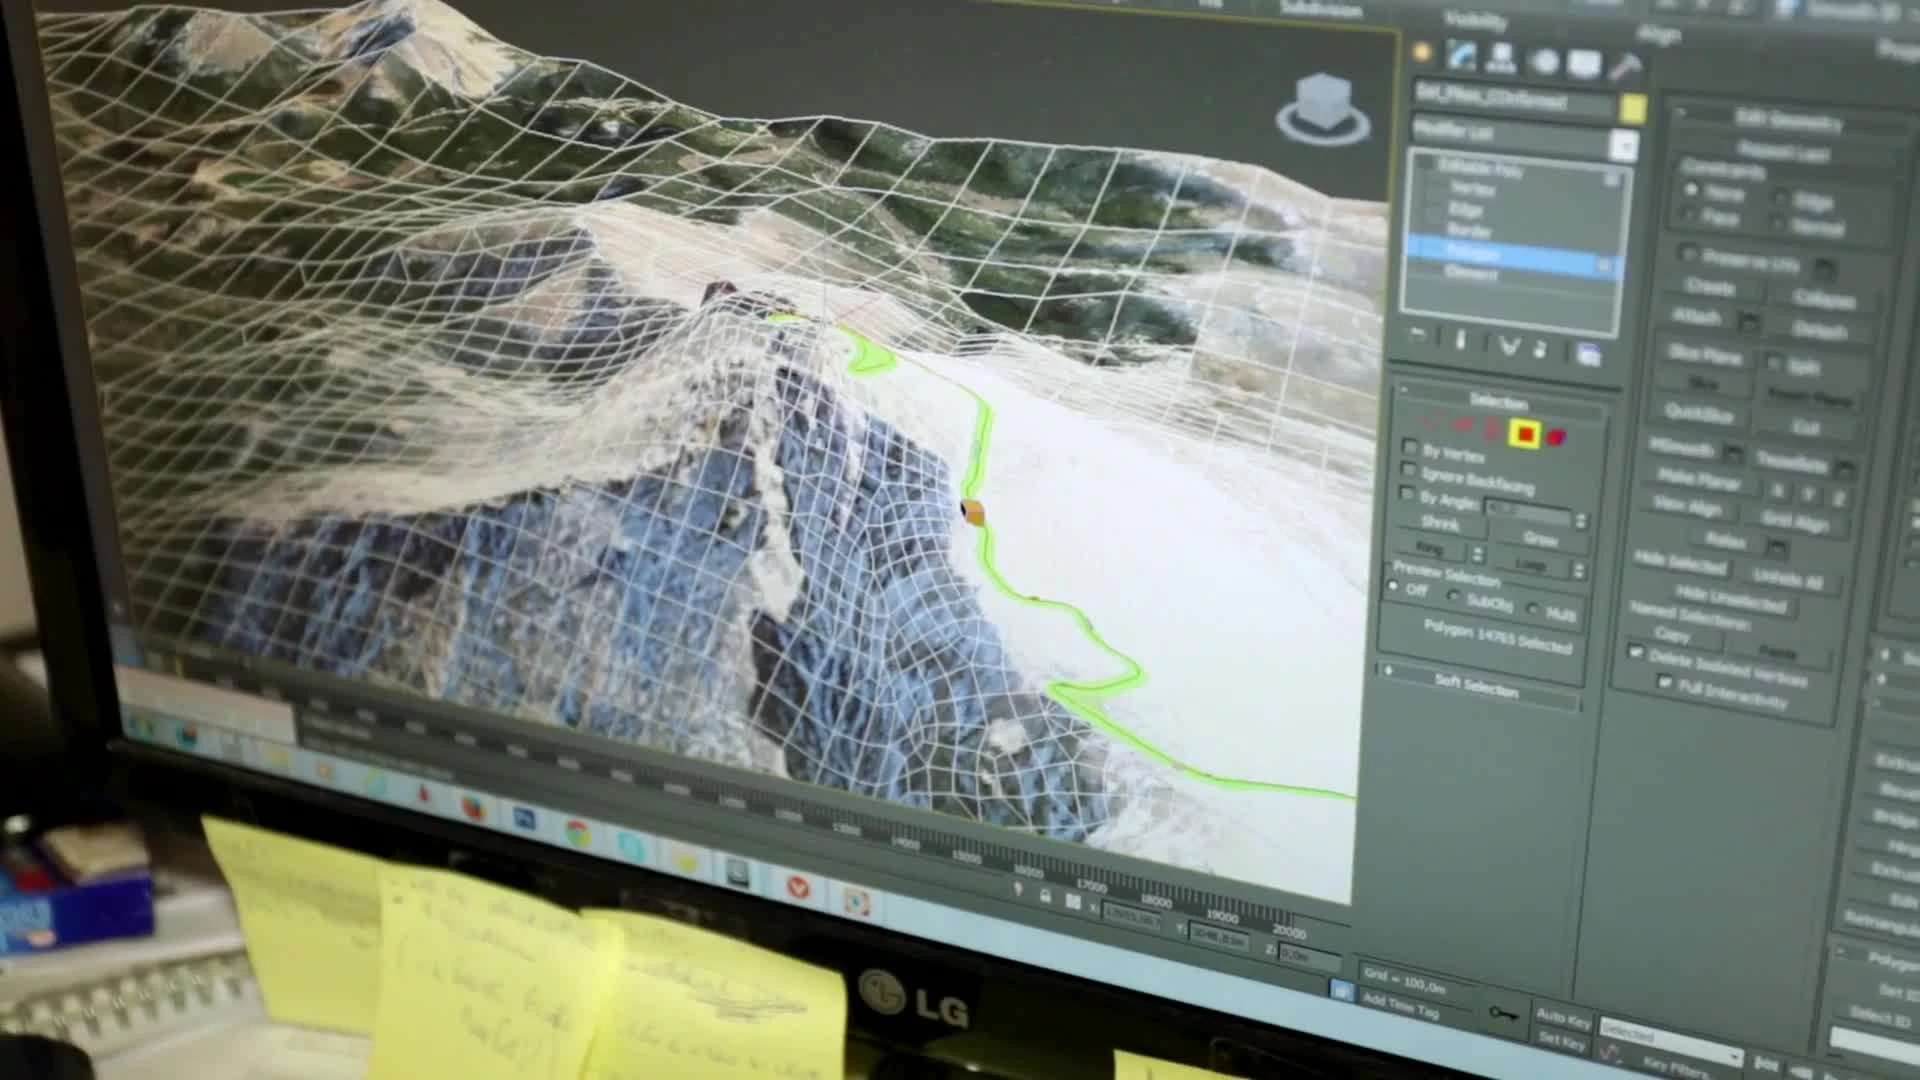This screenshot has height=1080, width=1920.
Task: Click the Configure Modifier Sets icon
Action: 1588,354
